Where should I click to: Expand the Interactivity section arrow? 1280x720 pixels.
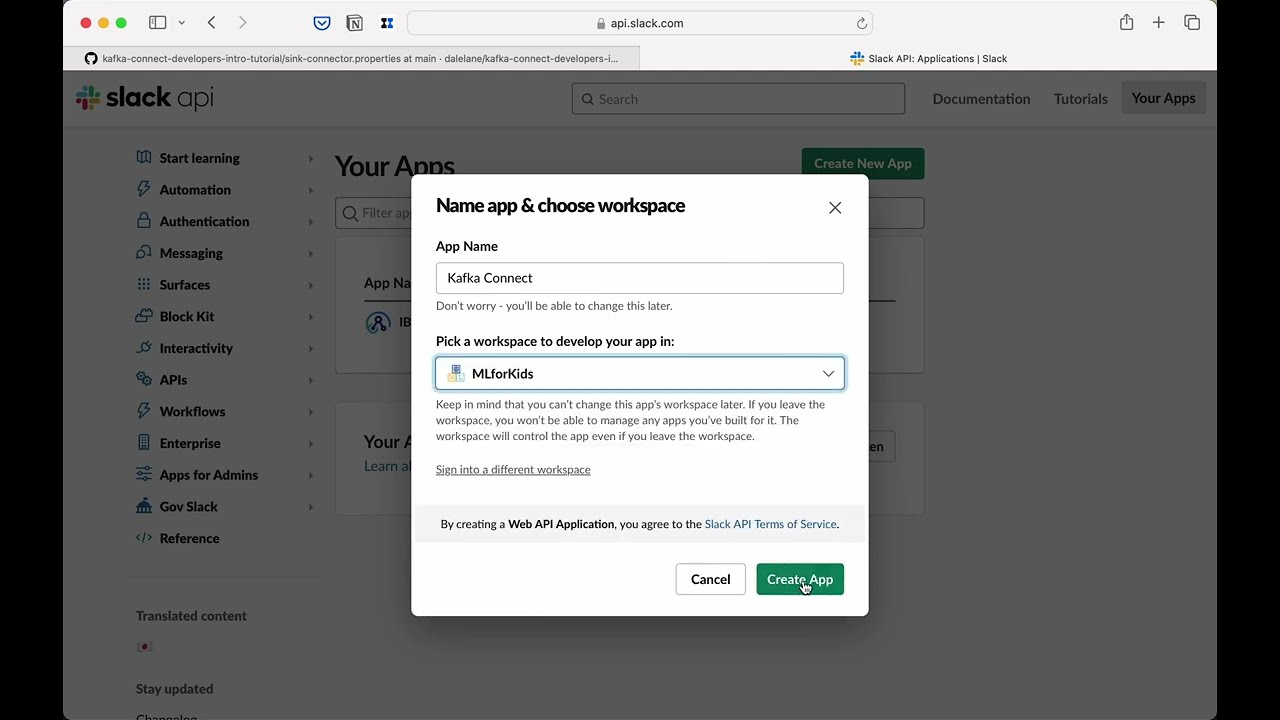[310, 348]
